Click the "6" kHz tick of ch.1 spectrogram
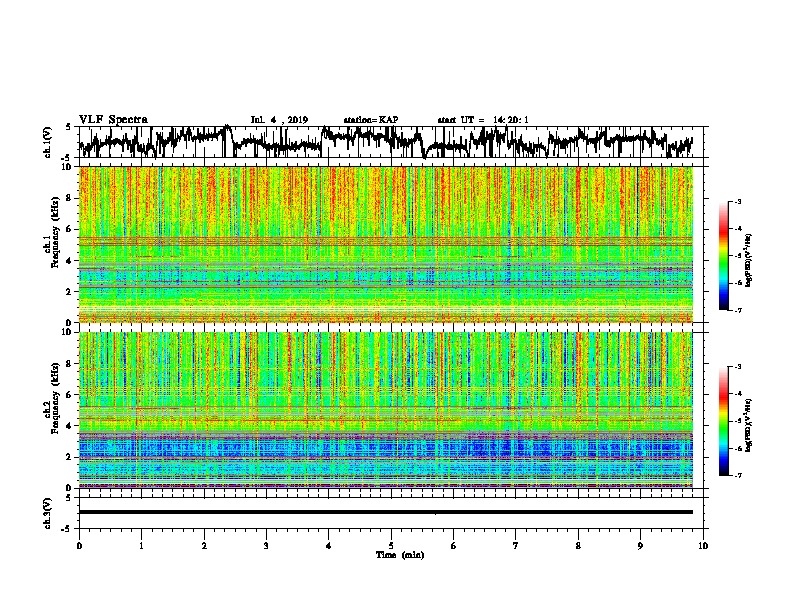This screenshot has height=612, width=792. point(69,229)
